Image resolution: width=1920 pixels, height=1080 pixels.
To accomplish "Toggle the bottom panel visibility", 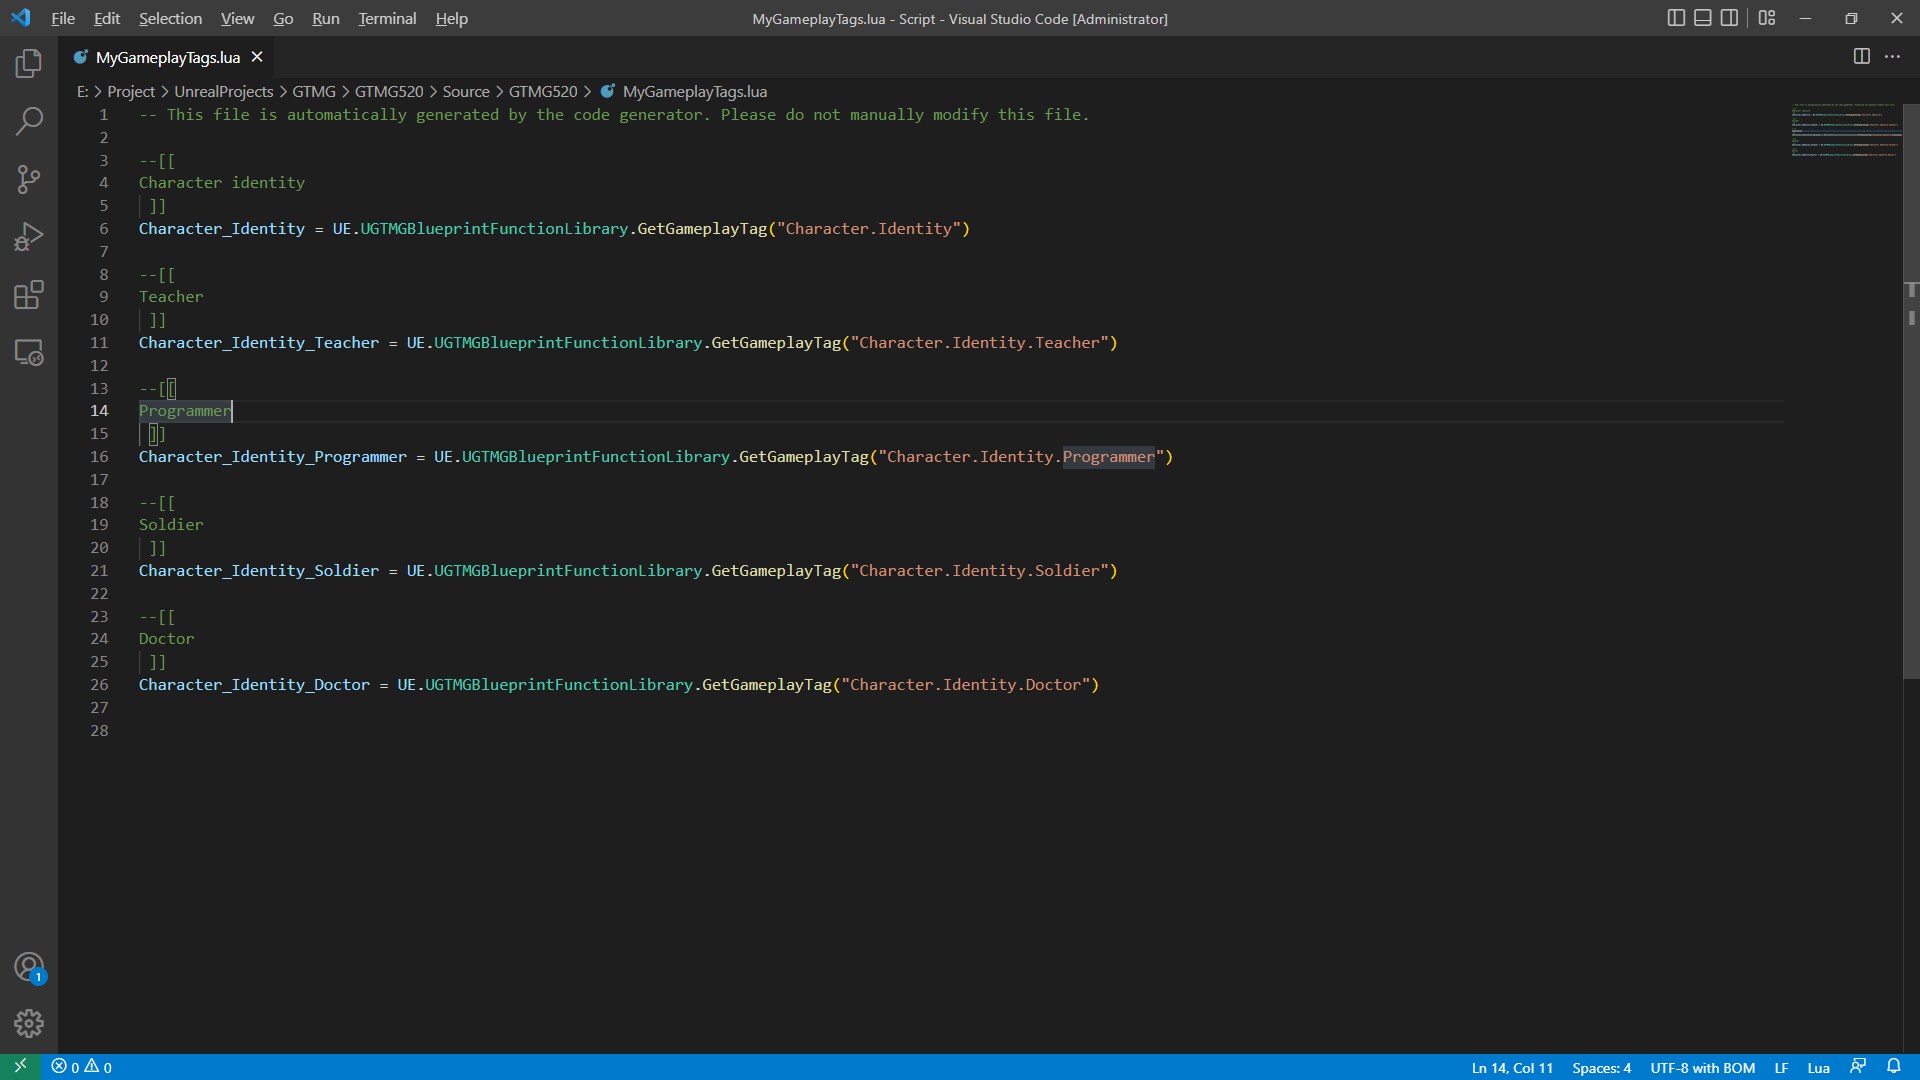I will 1702,18.
